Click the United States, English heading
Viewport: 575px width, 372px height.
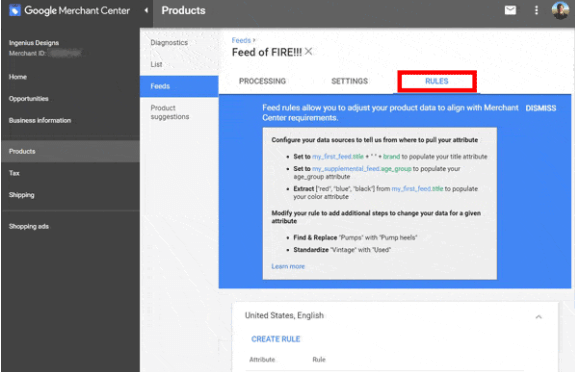284,316
